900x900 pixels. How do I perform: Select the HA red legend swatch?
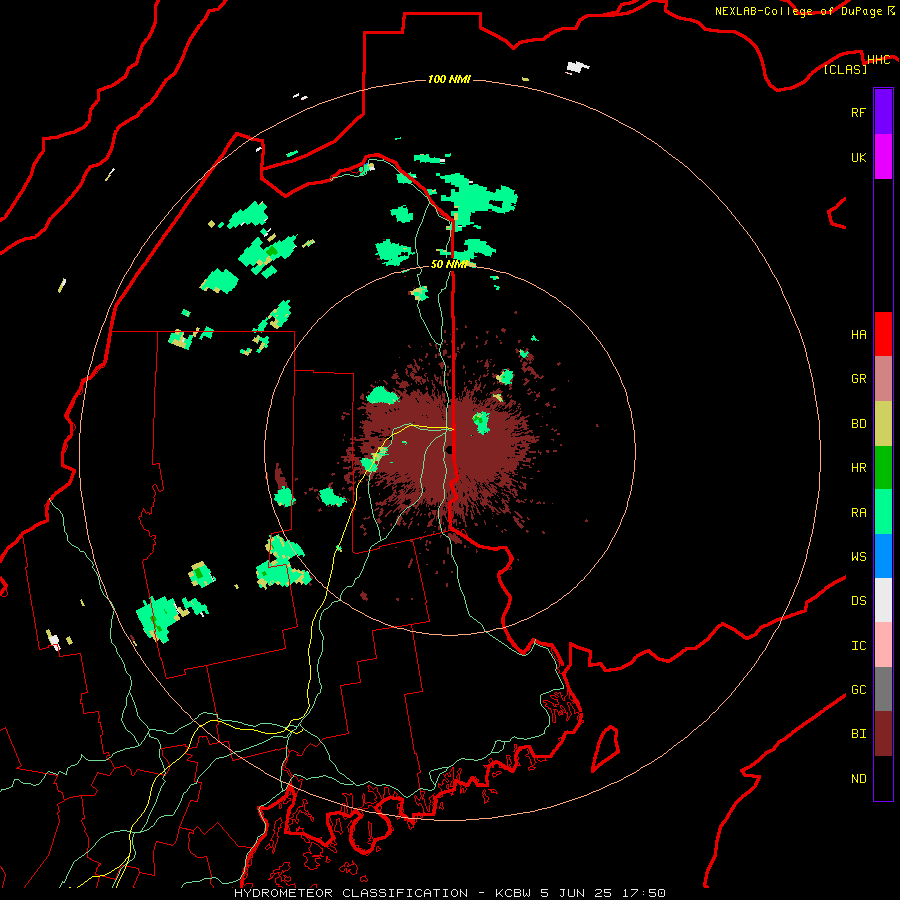tap(883, 334)
